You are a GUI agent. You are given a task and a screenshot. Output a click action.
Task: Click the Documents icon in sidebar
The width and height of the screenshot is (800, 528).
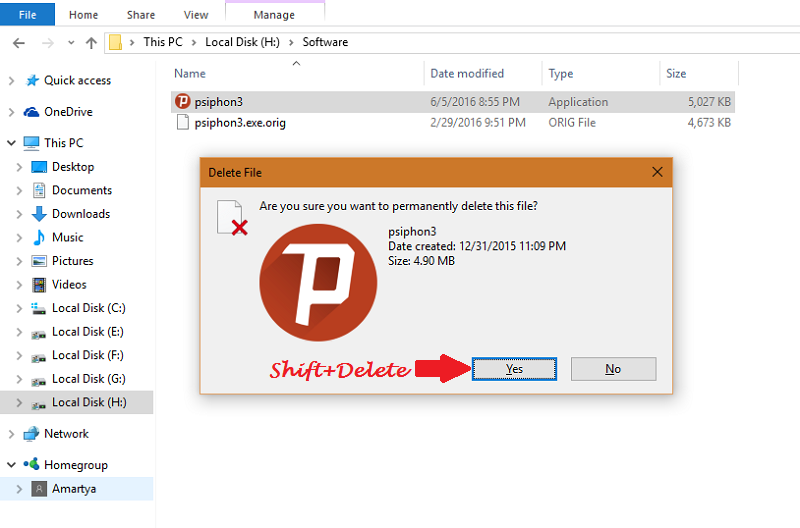pos(39,190)
